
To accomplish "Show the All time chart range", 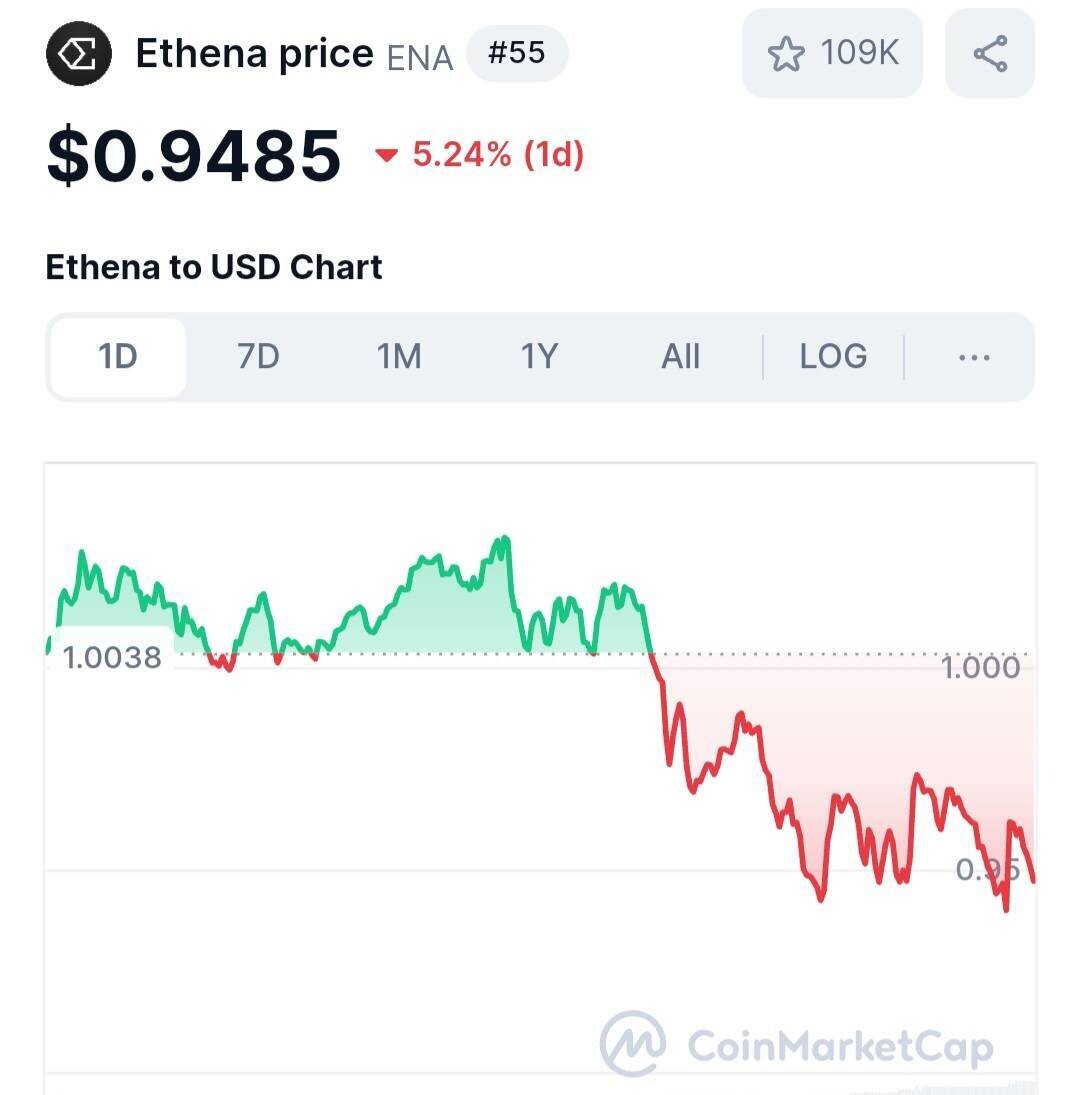I will [x=680, y=357].
